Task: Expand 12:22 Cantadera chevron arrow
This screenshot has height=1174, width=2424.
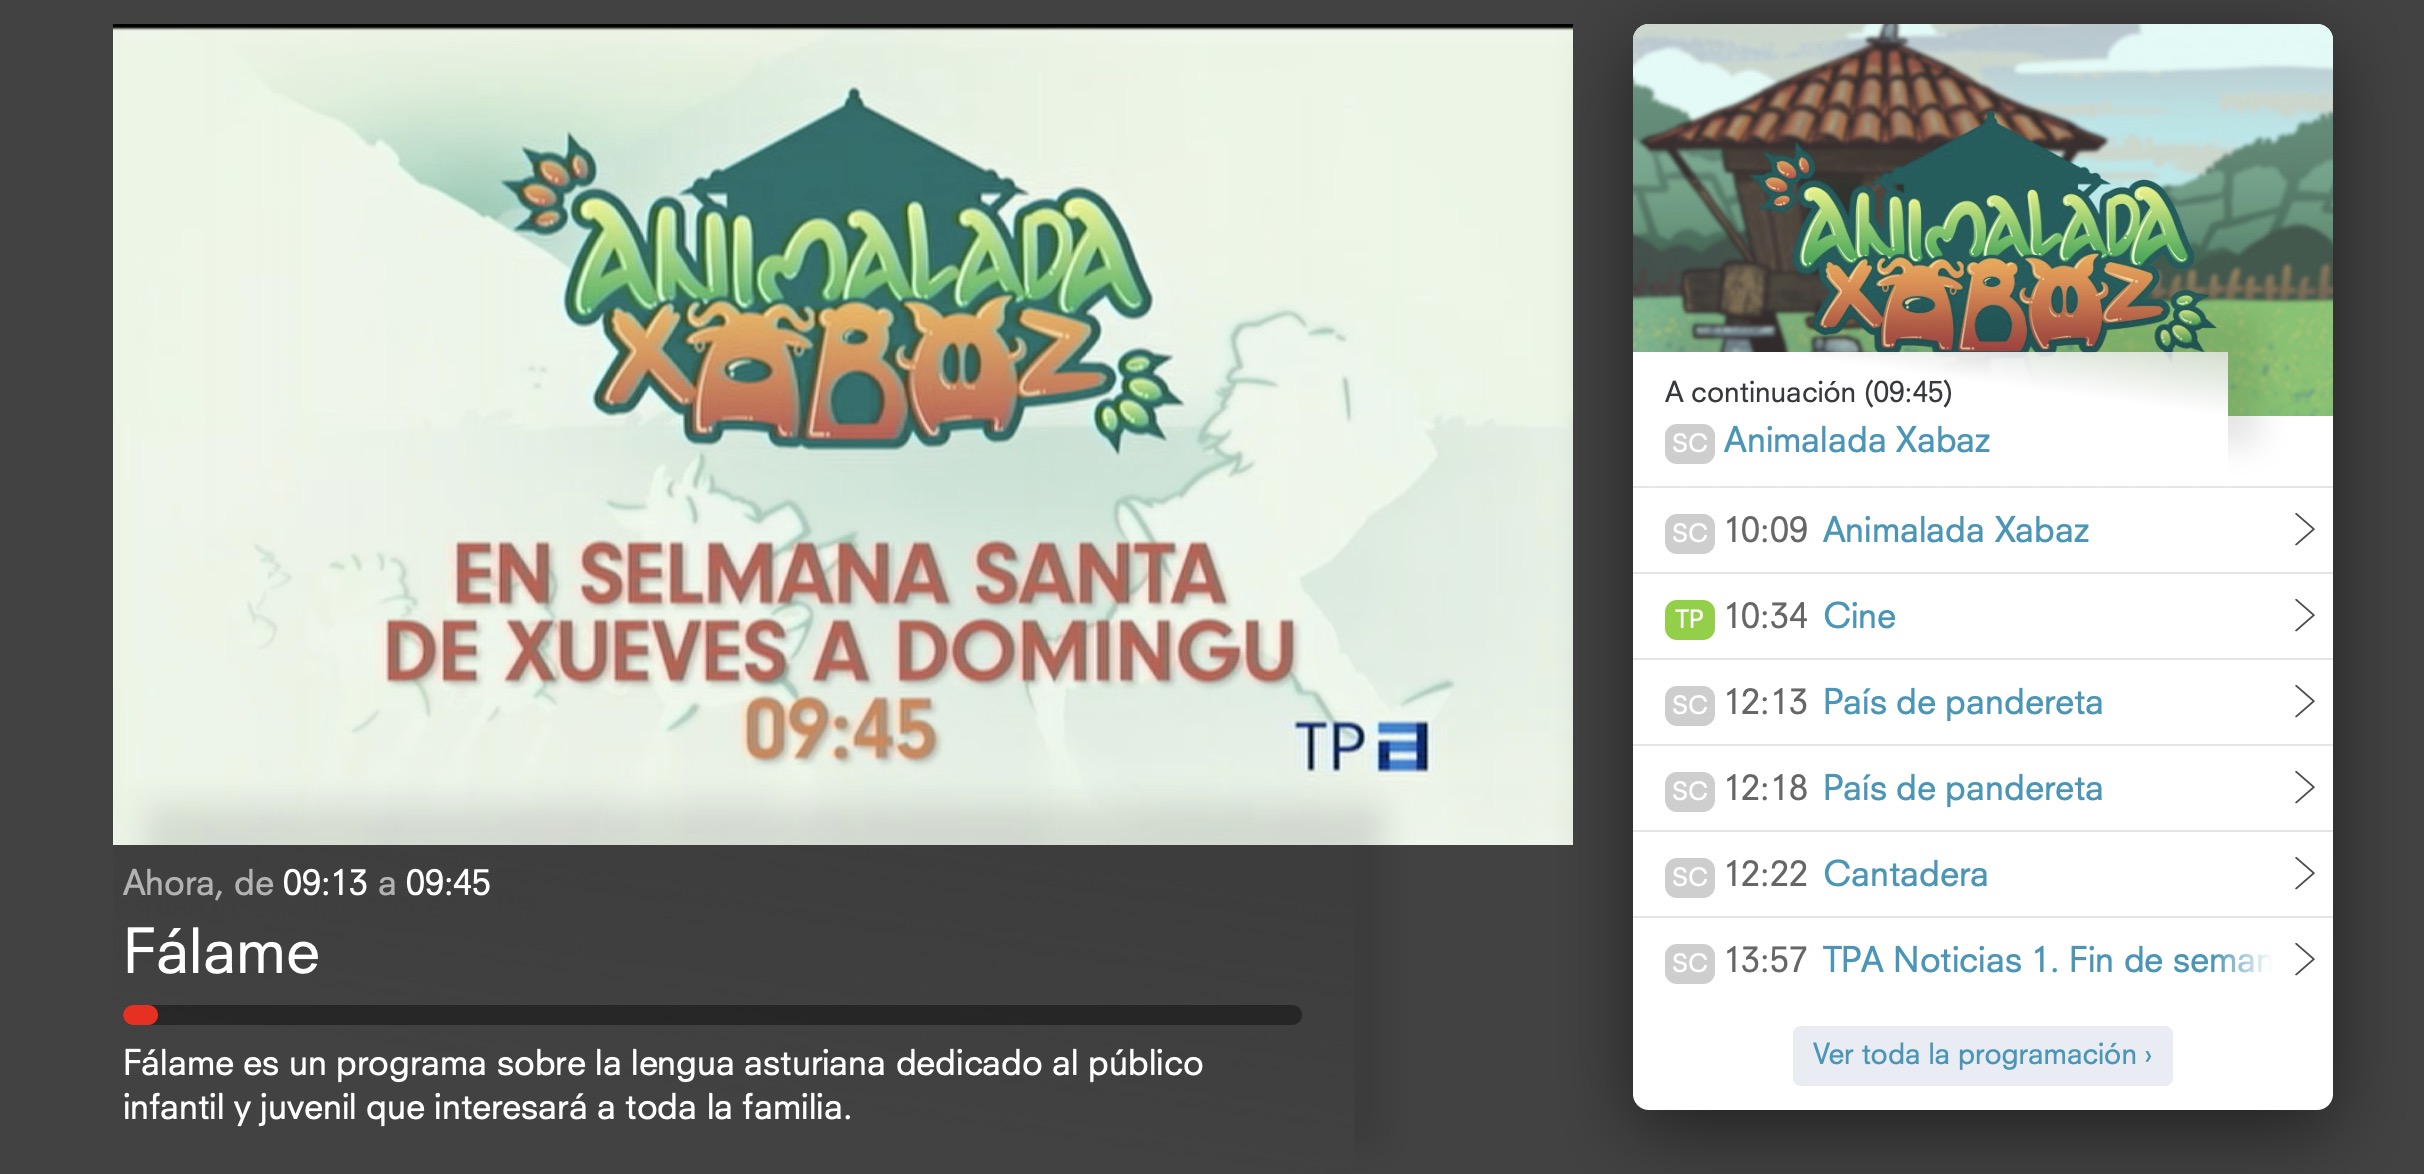Action: [x=2304, y=874]
